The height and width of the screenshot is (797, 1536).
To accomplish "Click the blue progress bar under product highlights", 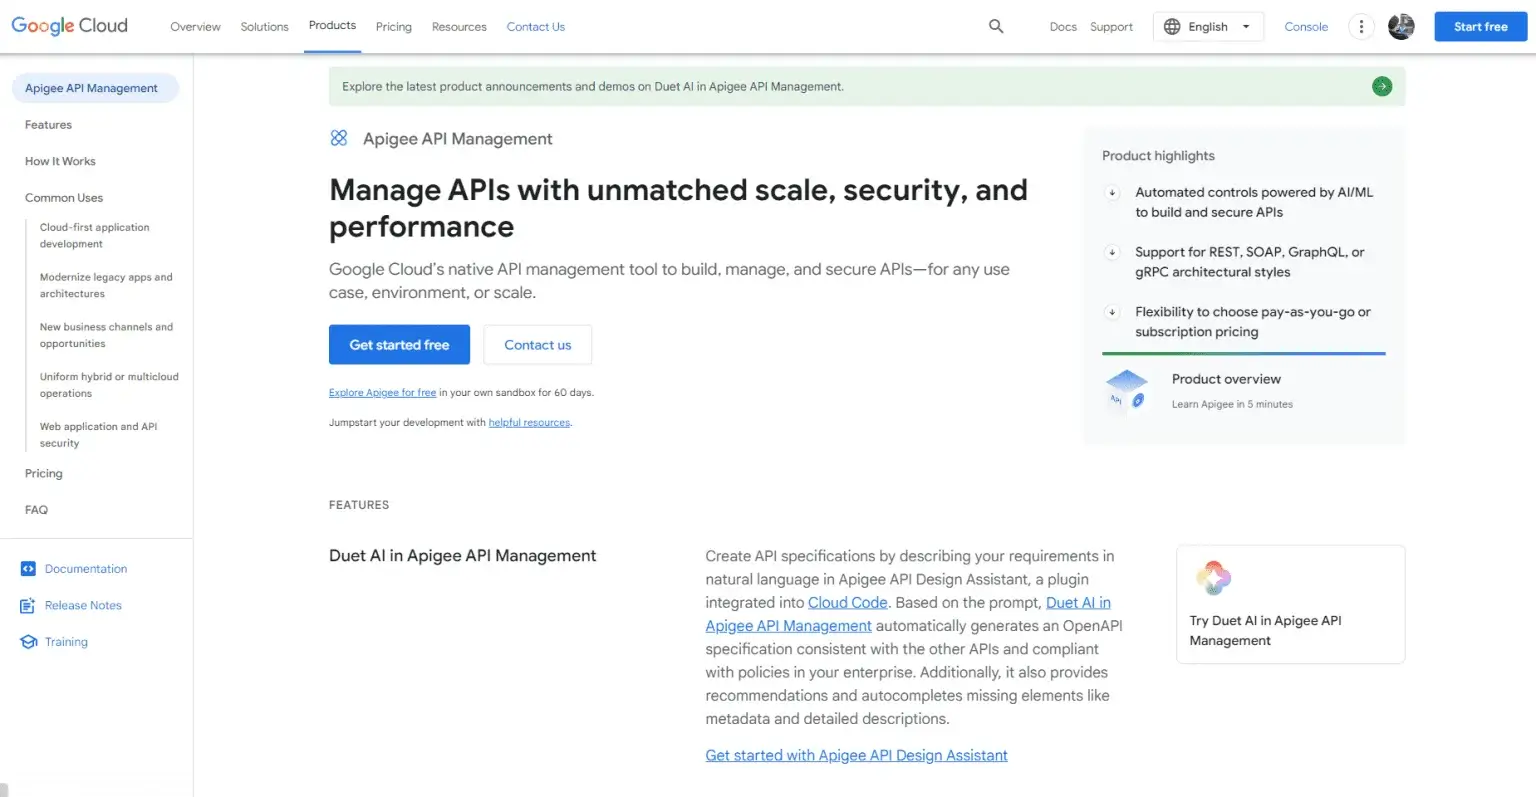I will click(x=1243, y=354).
